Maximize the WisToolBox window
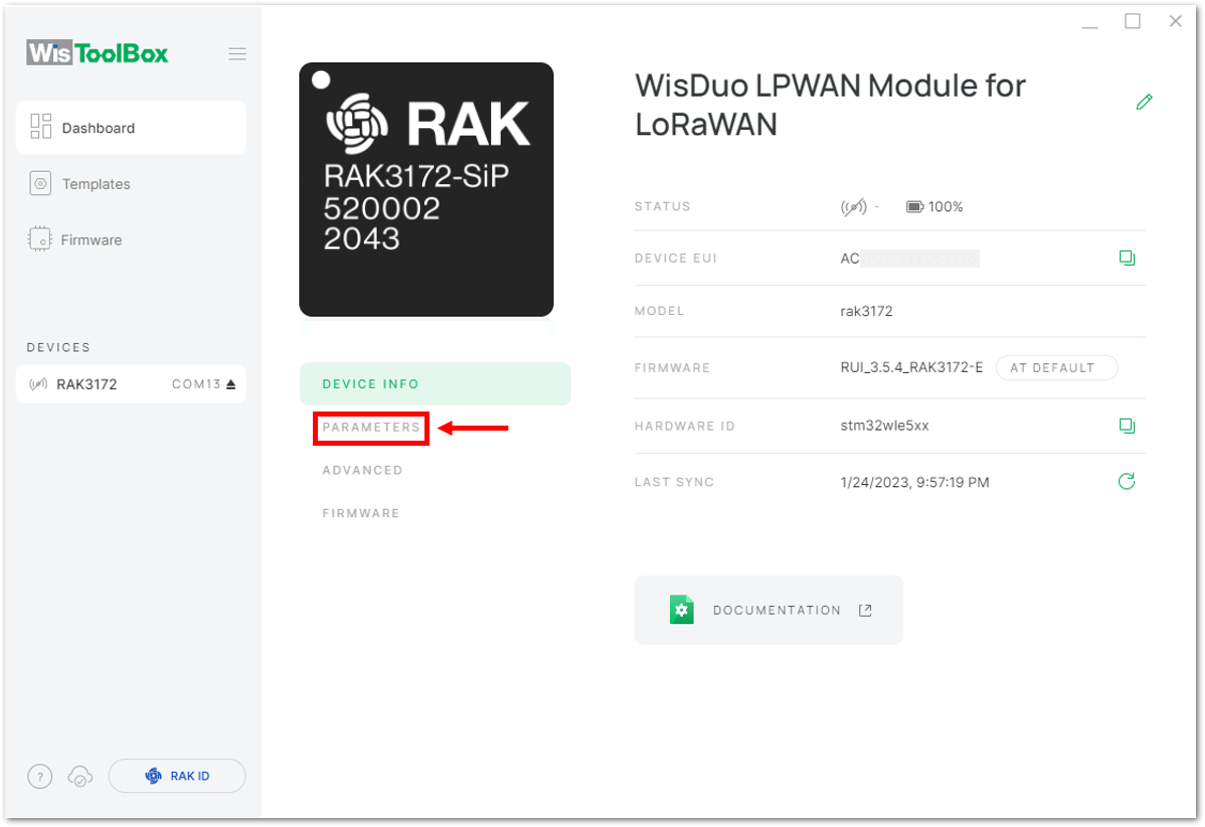This screenshot has height=827, width=1205. (x=1133, y=21)
